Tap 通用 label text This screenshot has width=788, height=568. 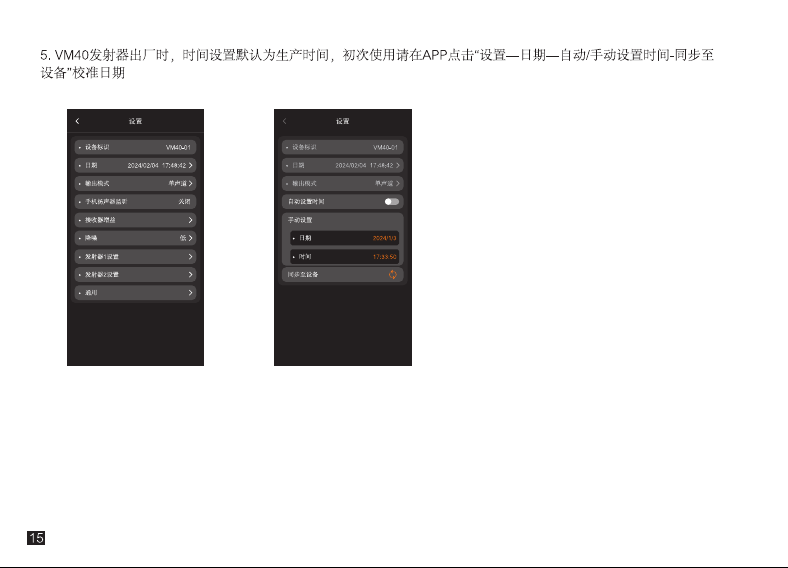pos(91,293)
